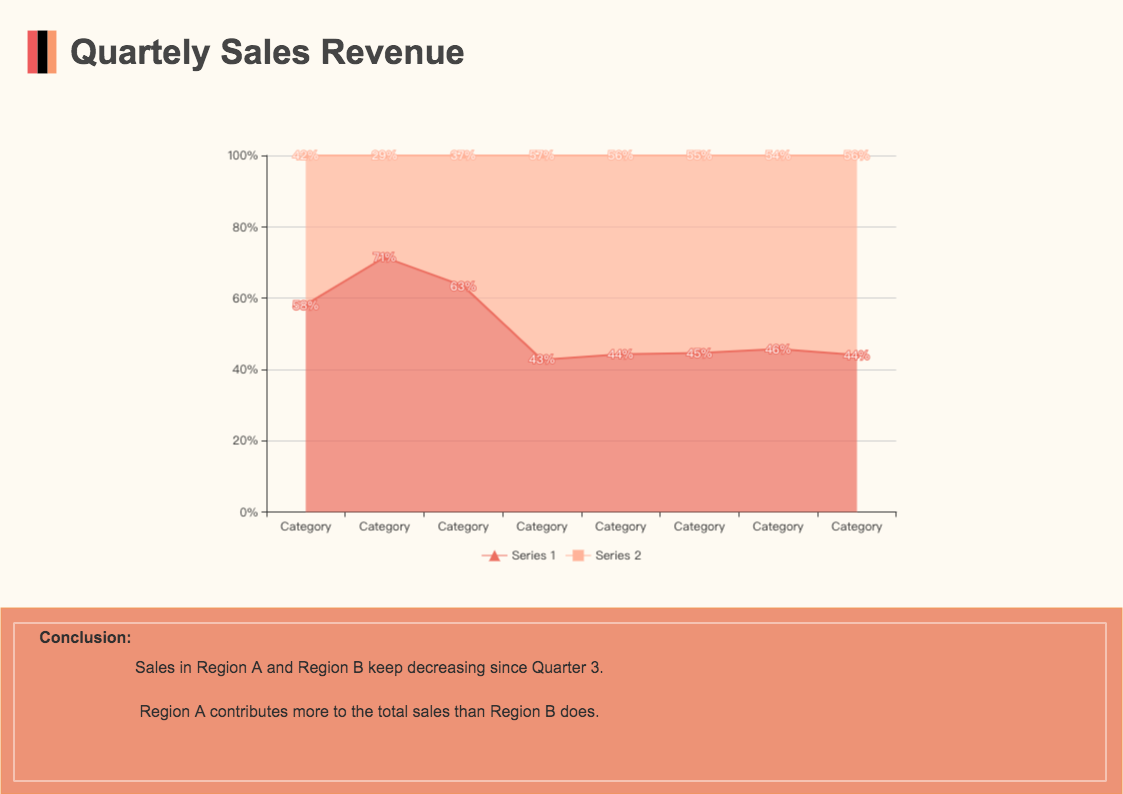
Task: Click the 57% label on the top line
Action: tap(541, 155)
